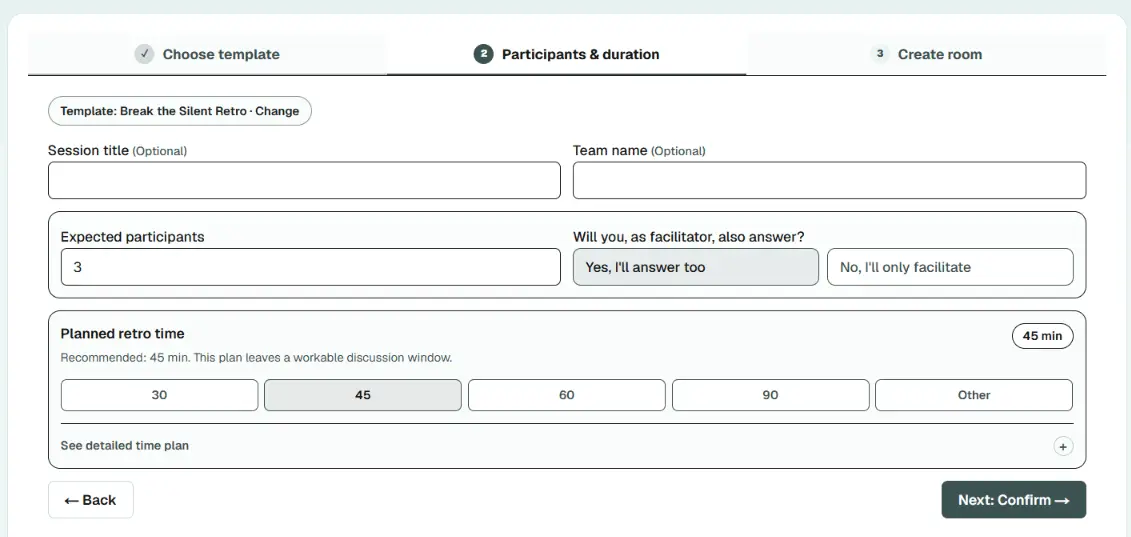Viewport: 1131px width, 537px height.
Task: Change the template via the template chip
Action: click(180, 111)
